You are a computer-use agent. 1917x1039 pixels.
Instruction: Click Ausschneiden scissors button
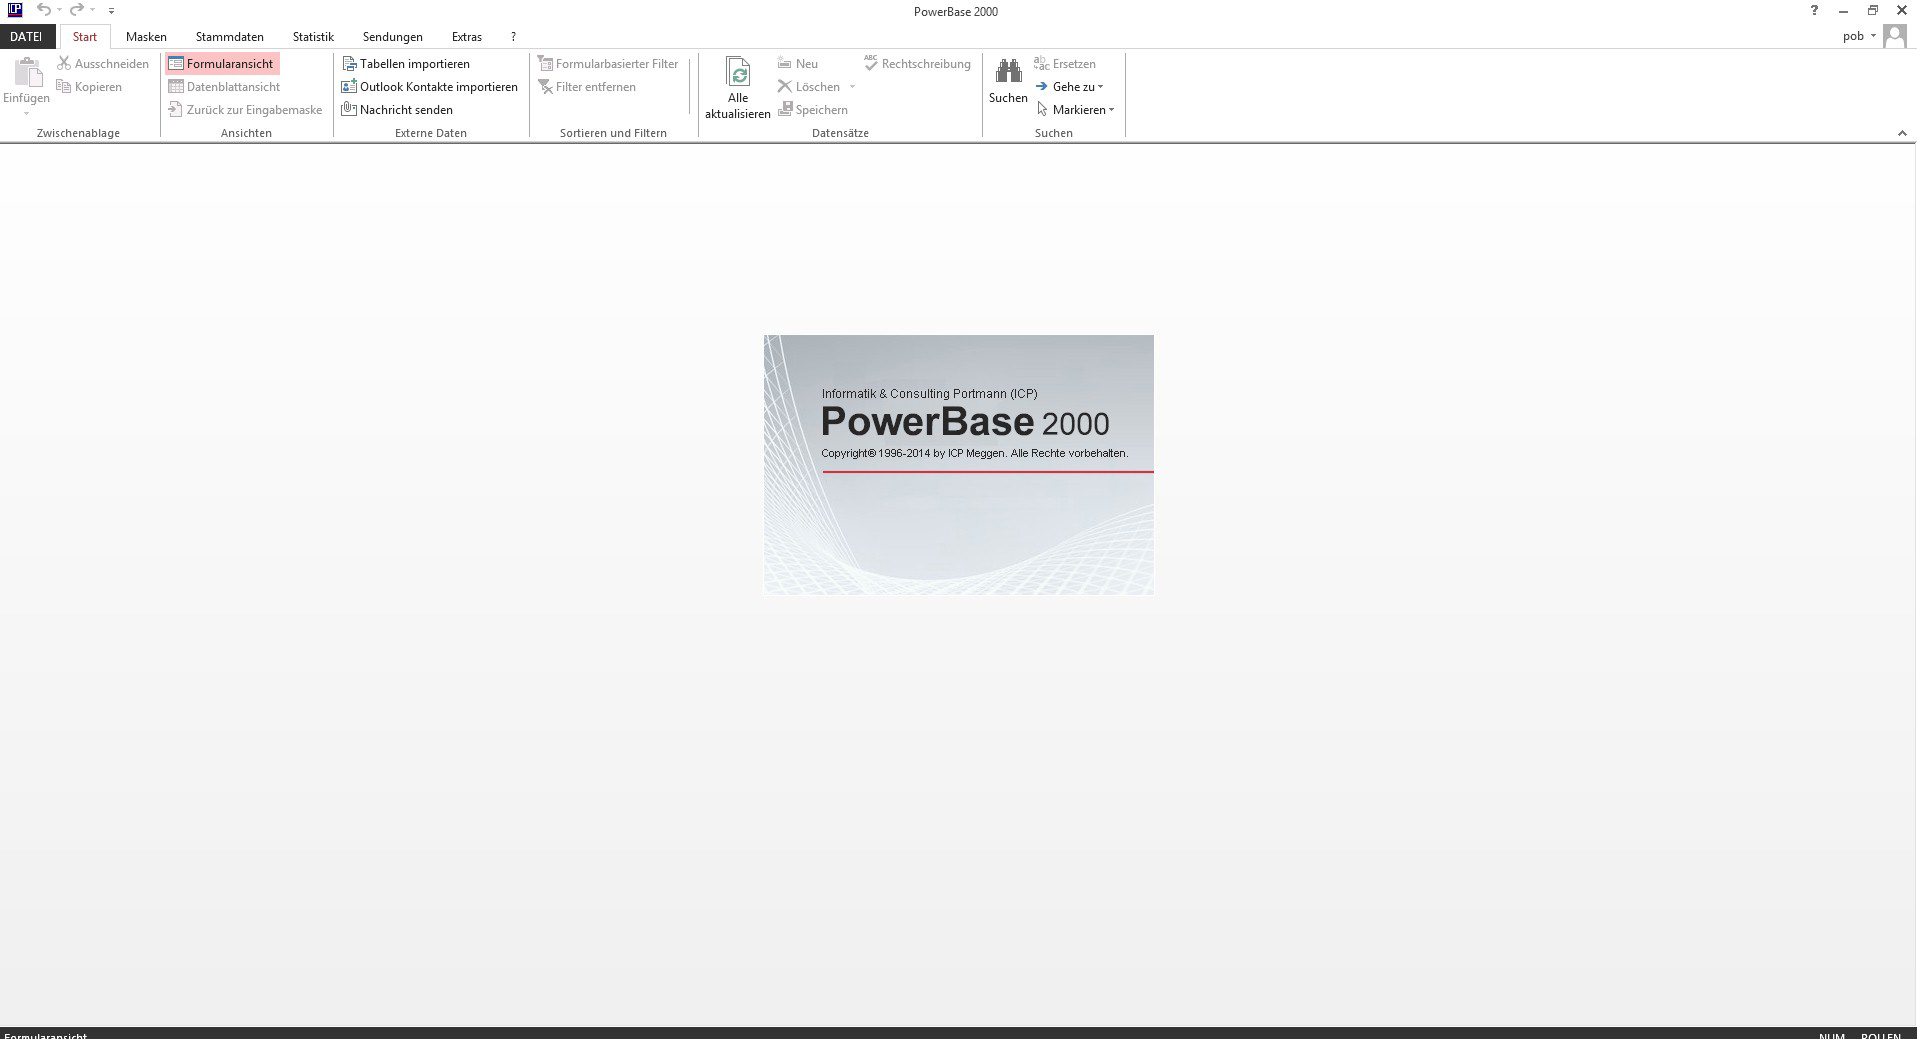pos(103,64)
